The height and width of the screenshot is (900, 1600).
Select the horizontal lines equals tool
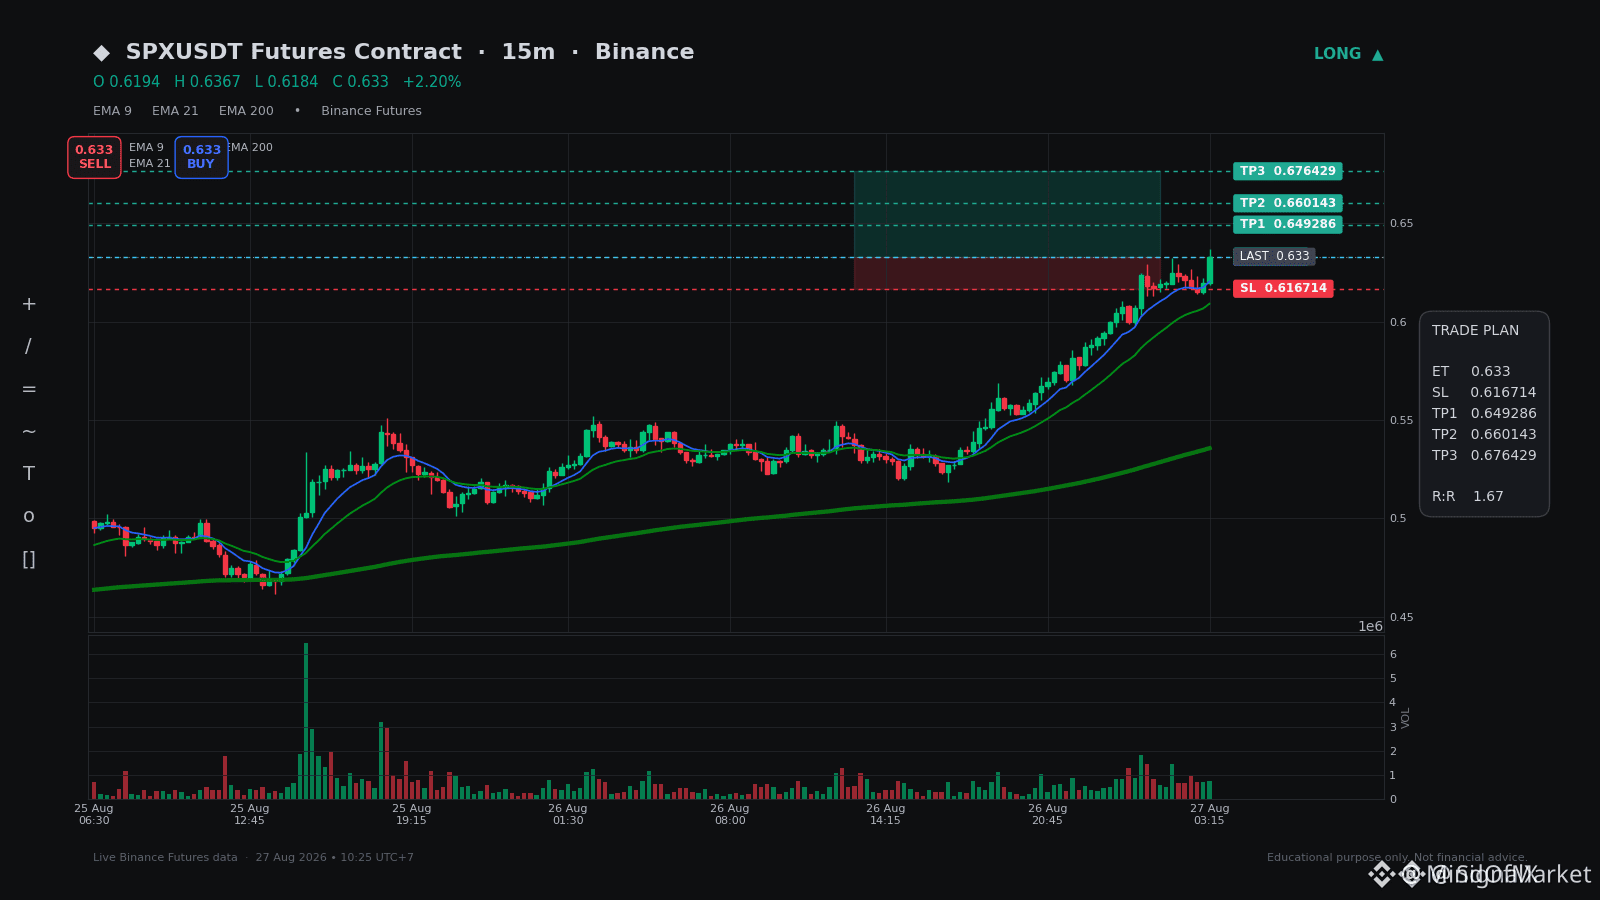(x=29, y=389)
